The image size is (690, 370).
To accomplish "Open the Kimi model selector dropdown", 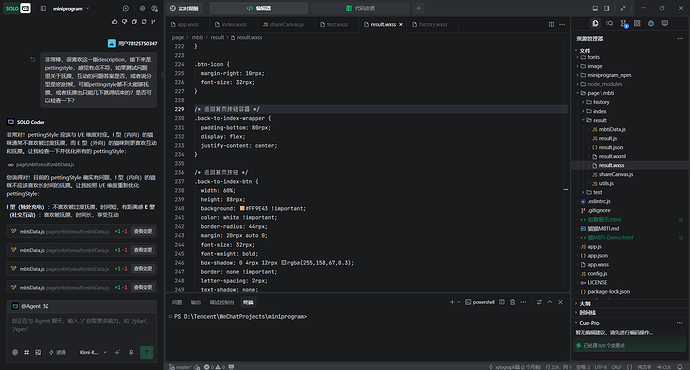I will click(x=93, y=352).
